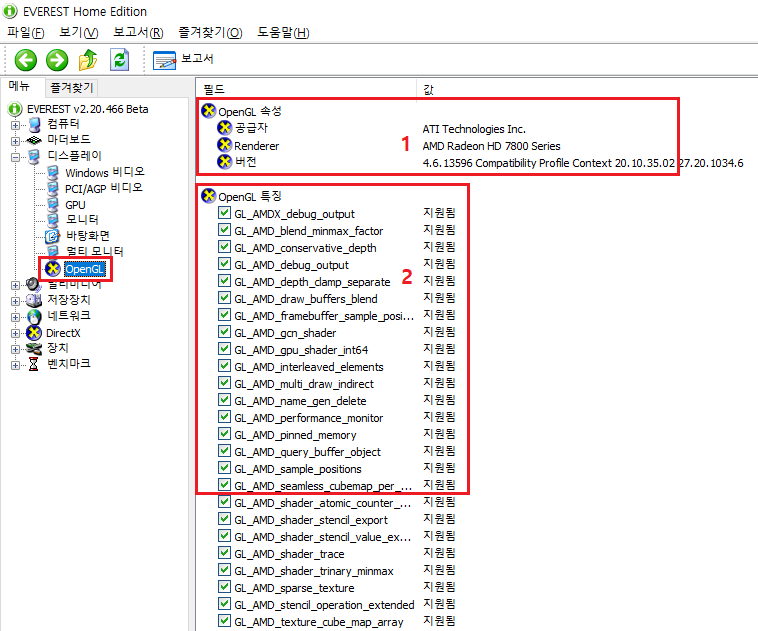The height and width of the screenshot is (631, 758).
Task: Go up one level with folder arrow icon
Action: (88, 60)
